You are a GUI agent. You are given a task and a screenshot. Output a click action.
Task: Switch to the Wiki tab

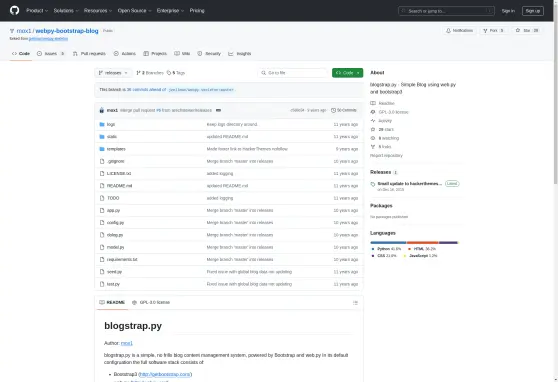182,54
